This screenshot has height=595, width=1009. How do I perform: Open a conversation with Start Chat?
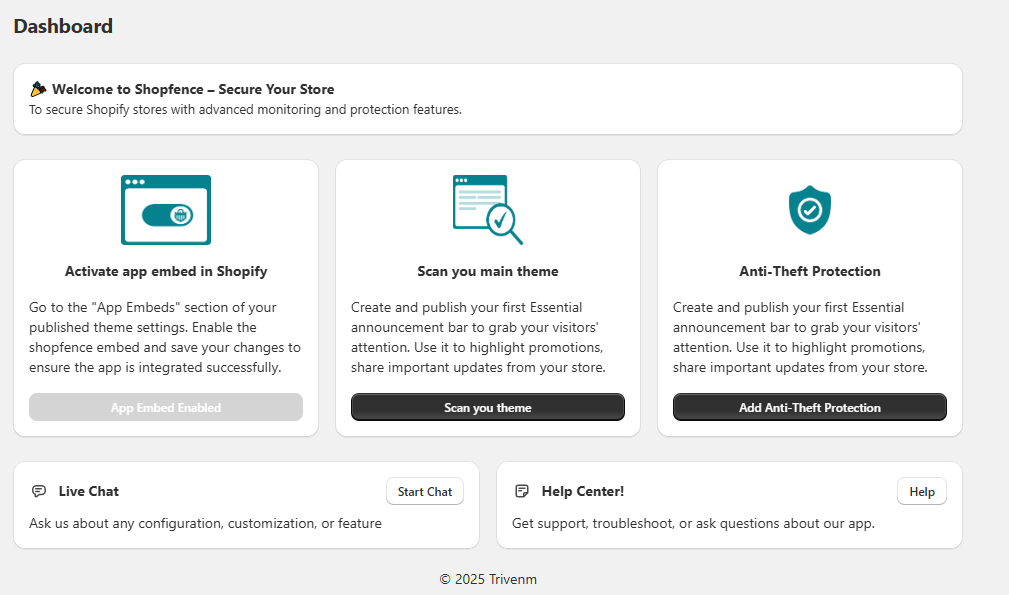(x=425, y=491)
